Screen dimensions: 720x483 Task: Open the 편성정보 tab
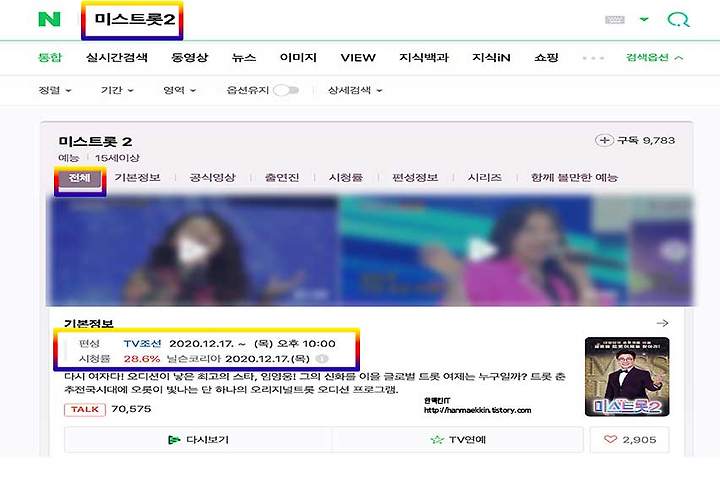click(x=415, y=177)
